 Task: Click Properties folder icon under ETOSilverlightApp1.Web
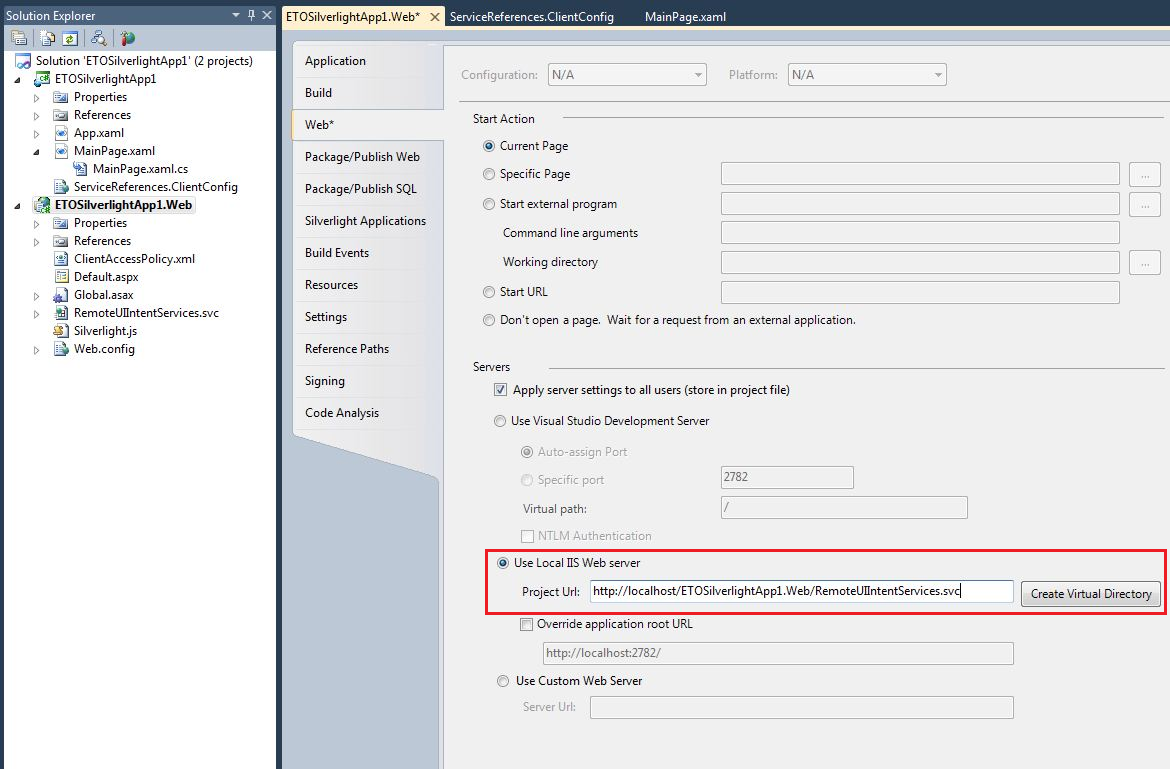61,223
